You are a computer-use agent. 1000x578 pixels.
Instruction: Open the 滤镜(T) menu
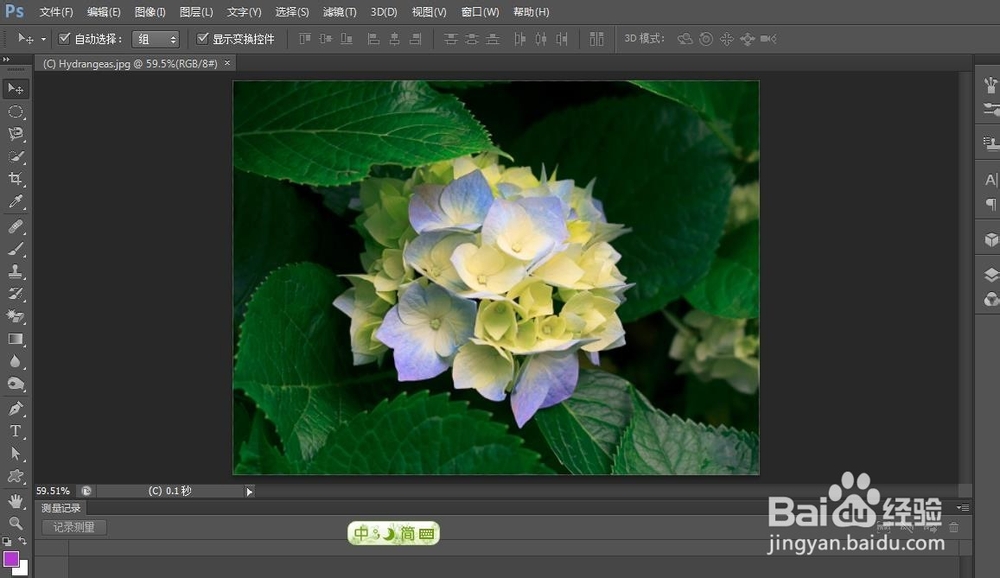(x=339, y=12)
